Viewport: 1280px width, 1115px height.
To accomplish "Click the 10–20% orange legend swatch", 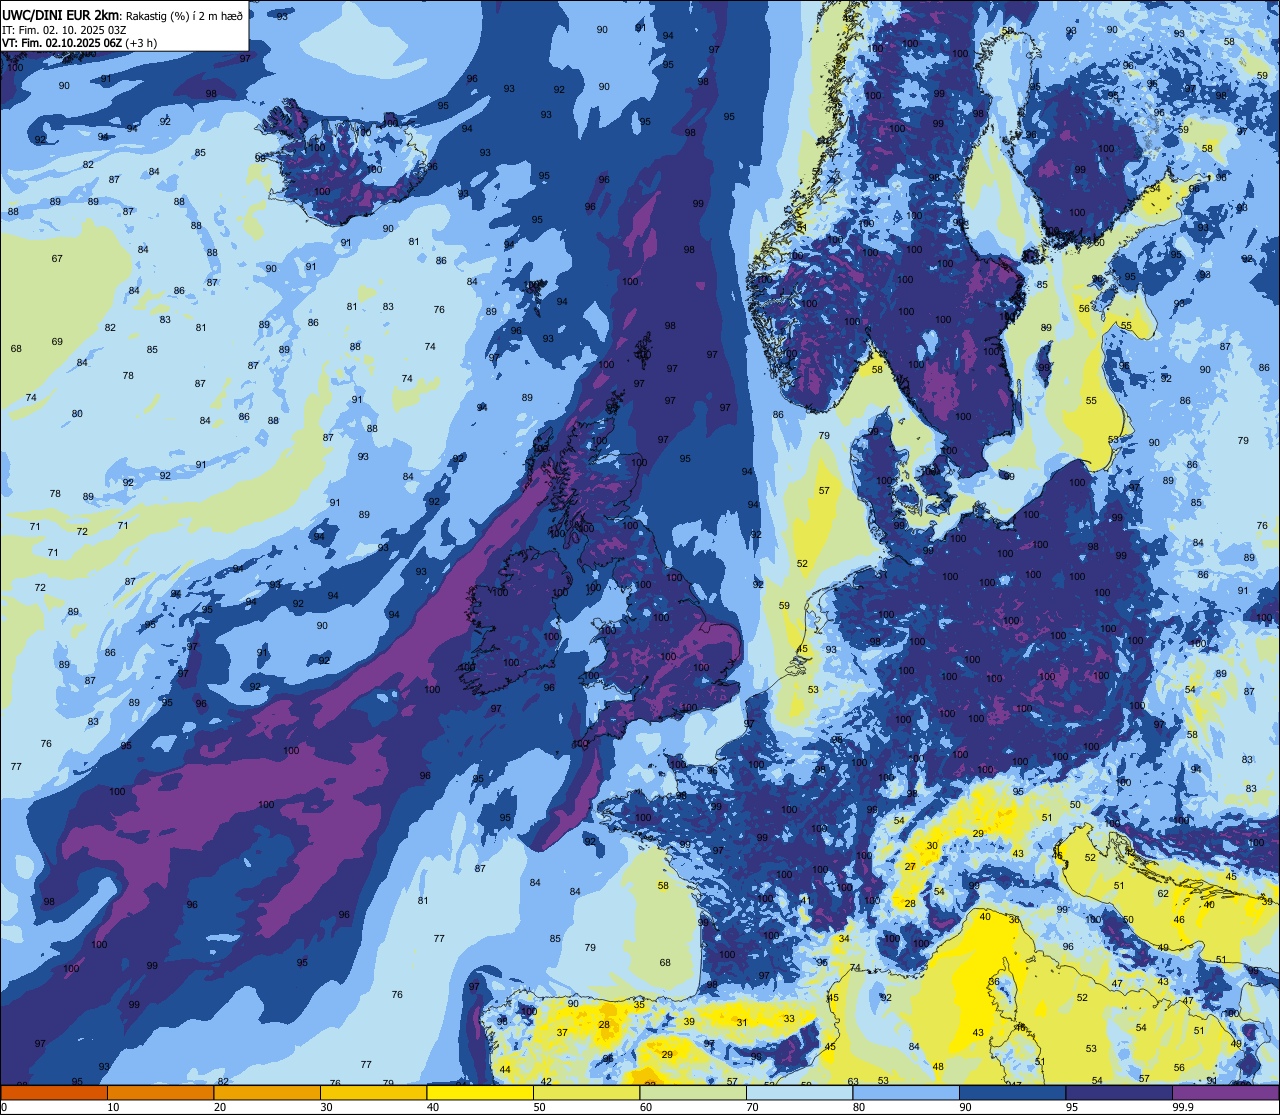I will click(x=160, y=1092).
